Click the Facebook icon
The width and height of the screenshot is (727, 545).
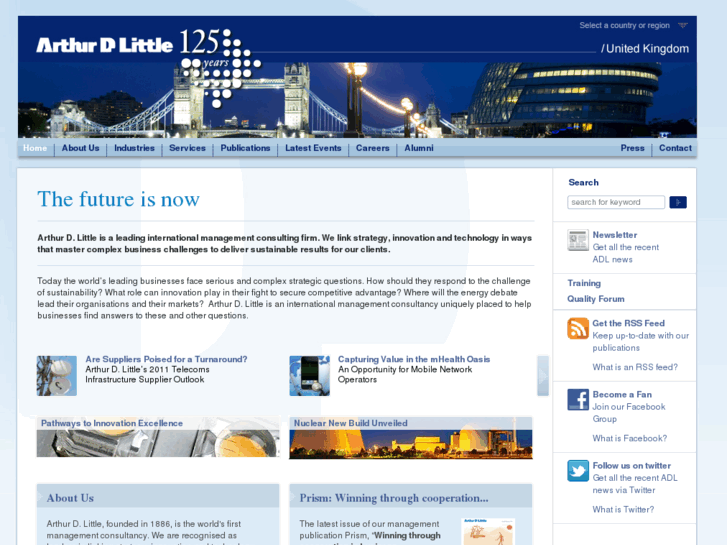[x=578, y=399]
